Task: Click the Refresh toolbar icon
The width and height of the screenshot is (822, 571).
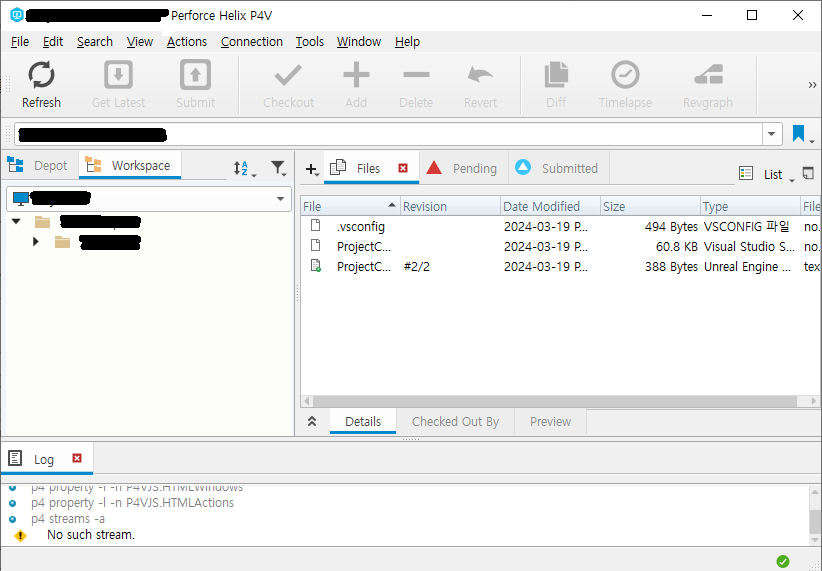Action: click(41, 74)
